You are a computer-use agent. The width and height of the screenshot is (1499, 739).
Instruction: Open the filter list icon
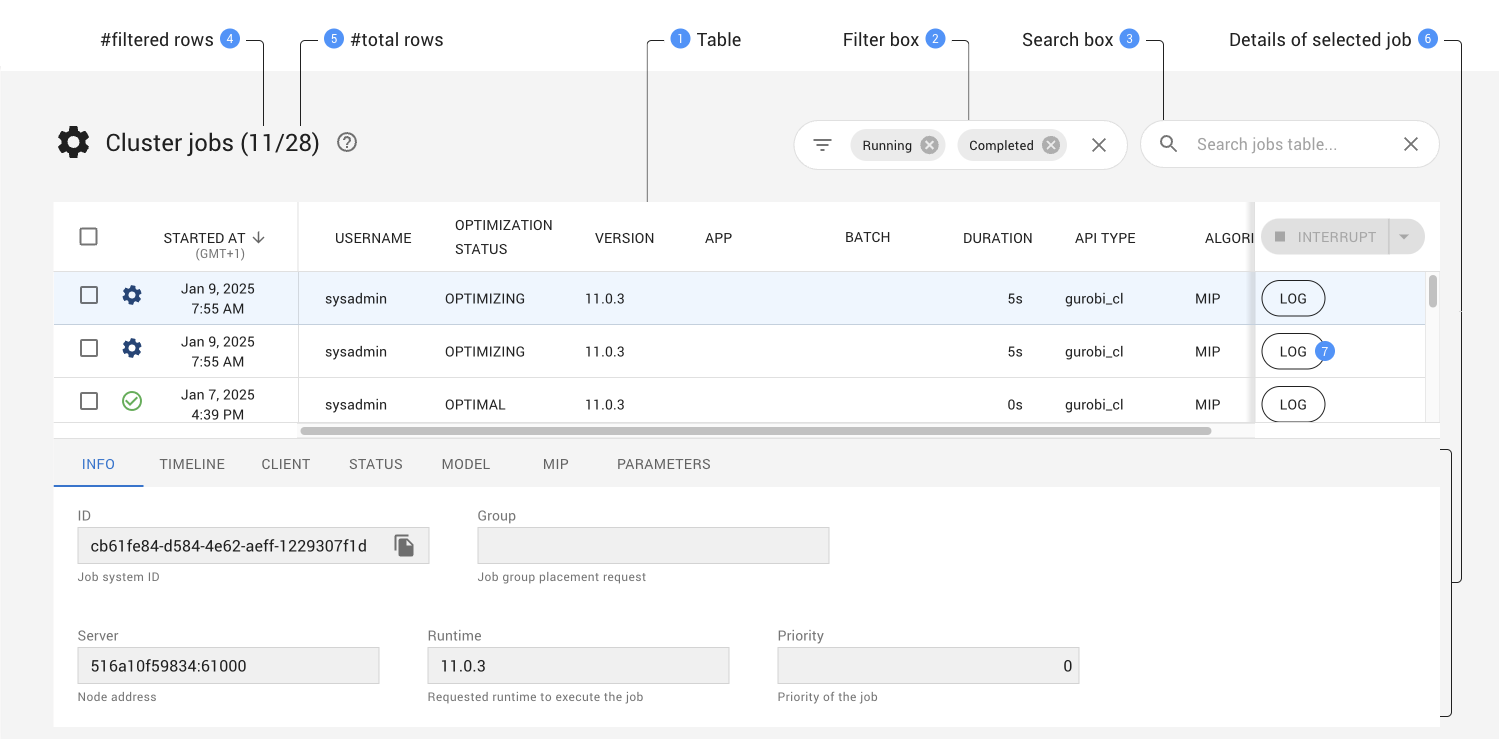tap(822, 145)
